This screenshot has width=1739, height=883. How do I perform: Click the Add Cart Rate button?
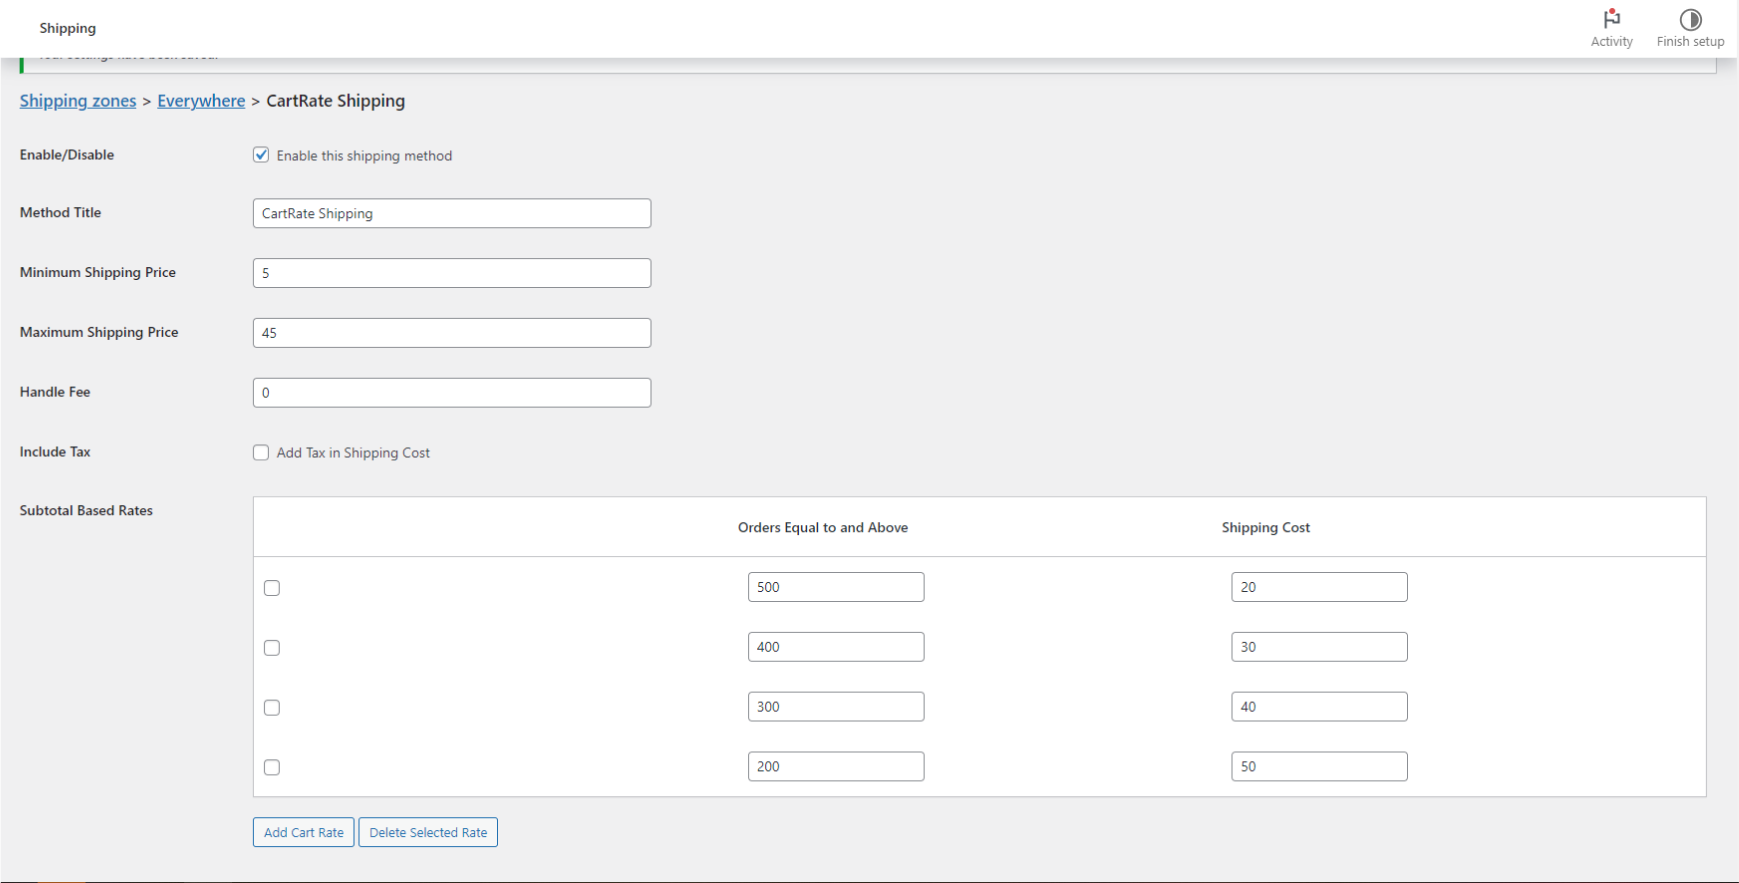pyautogui.click(x=303, y=832)
